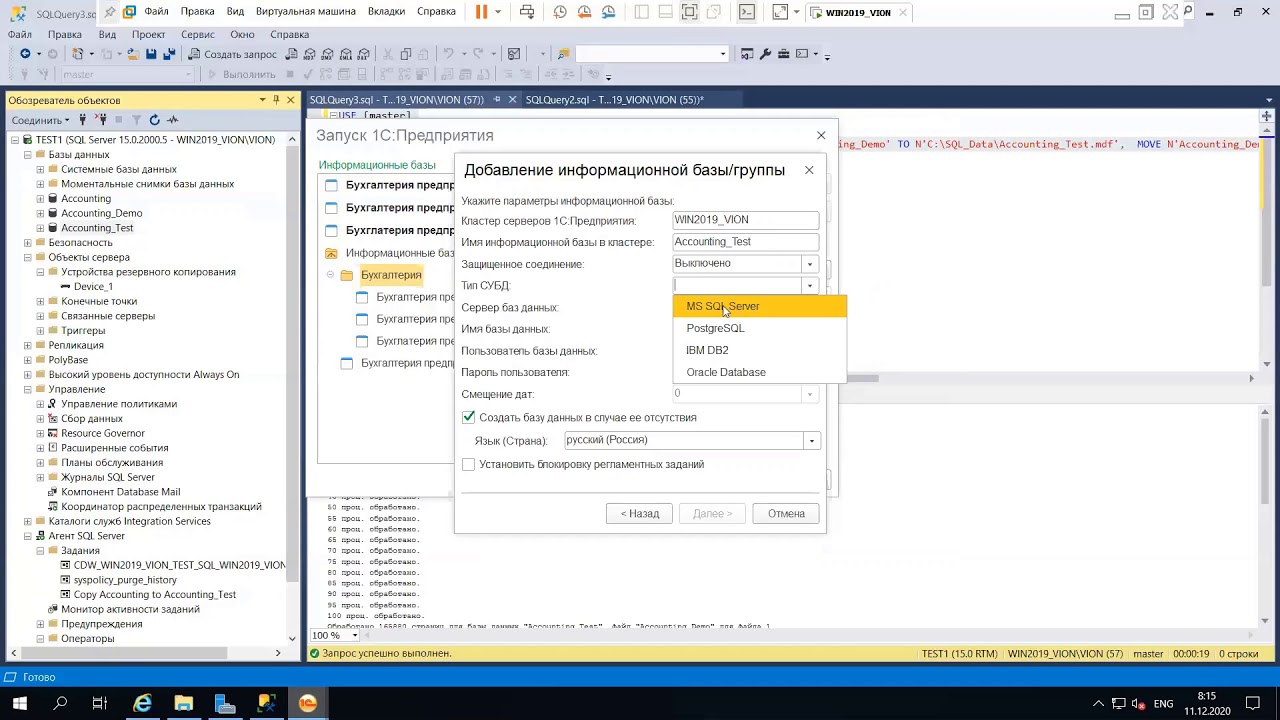Select 'Монитор активности заданий' tree item
Screen dimensions: 1280x720
point(130,609)
